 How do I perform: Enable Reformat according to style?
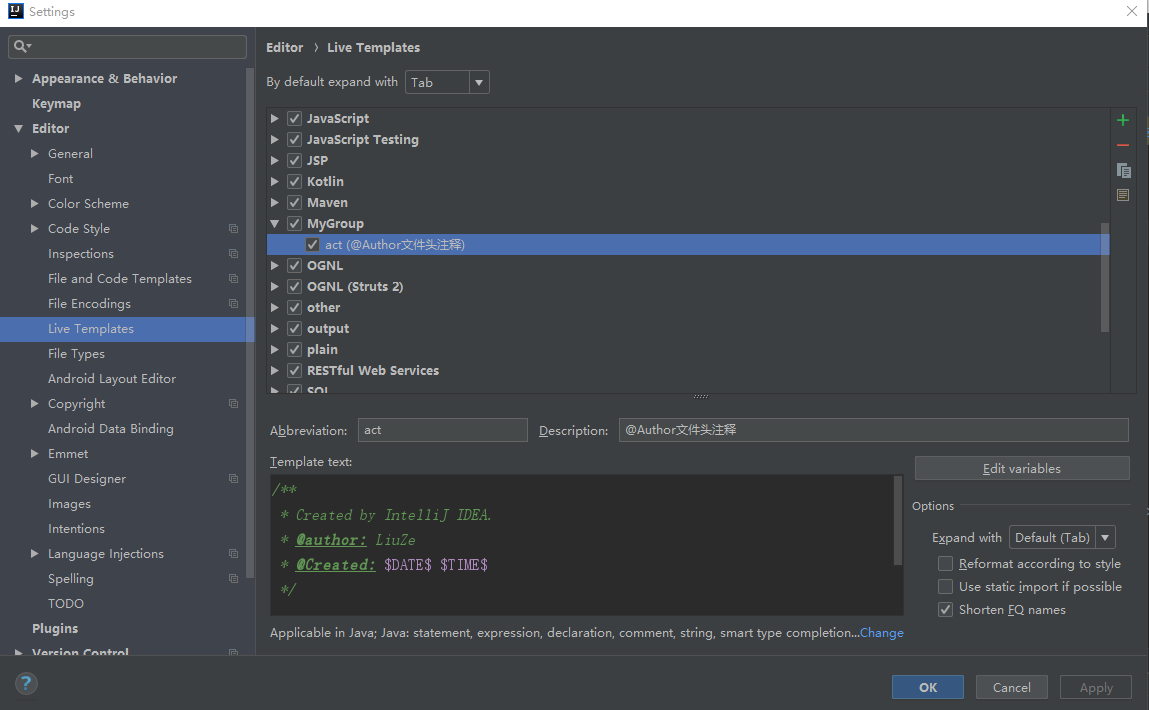pos(945,563)
